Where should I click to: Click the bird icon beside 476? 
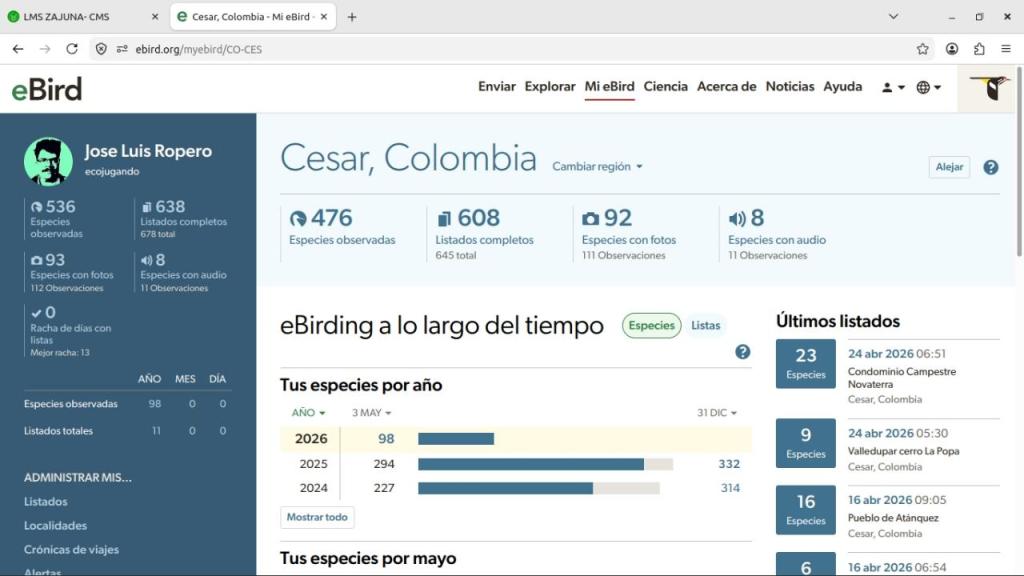coord(298,218)
